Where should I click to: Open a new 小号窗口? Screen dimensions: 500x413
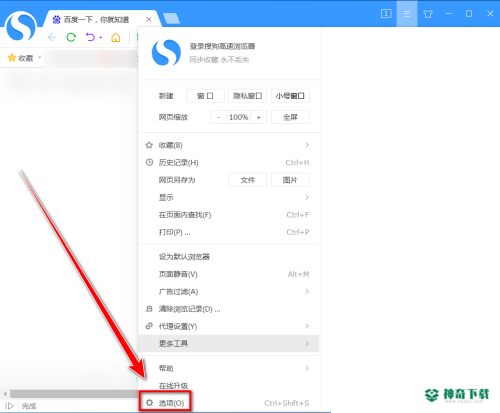pyautogui.click(x=290, y=96)
